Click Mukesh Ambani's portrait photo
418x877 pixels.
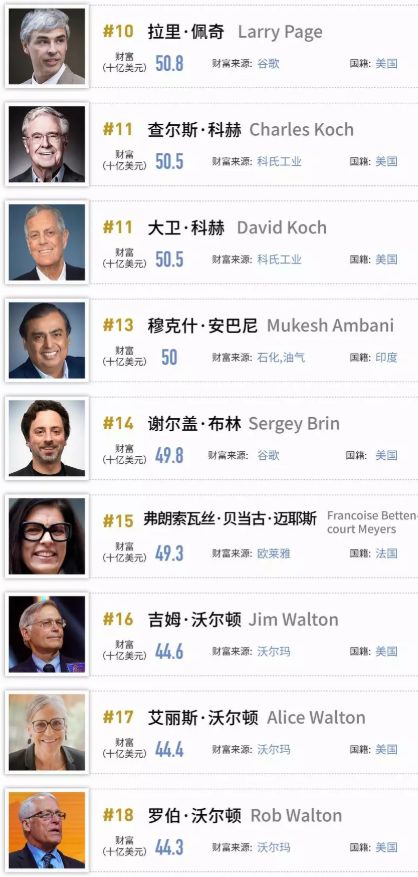tap(47, 340)
